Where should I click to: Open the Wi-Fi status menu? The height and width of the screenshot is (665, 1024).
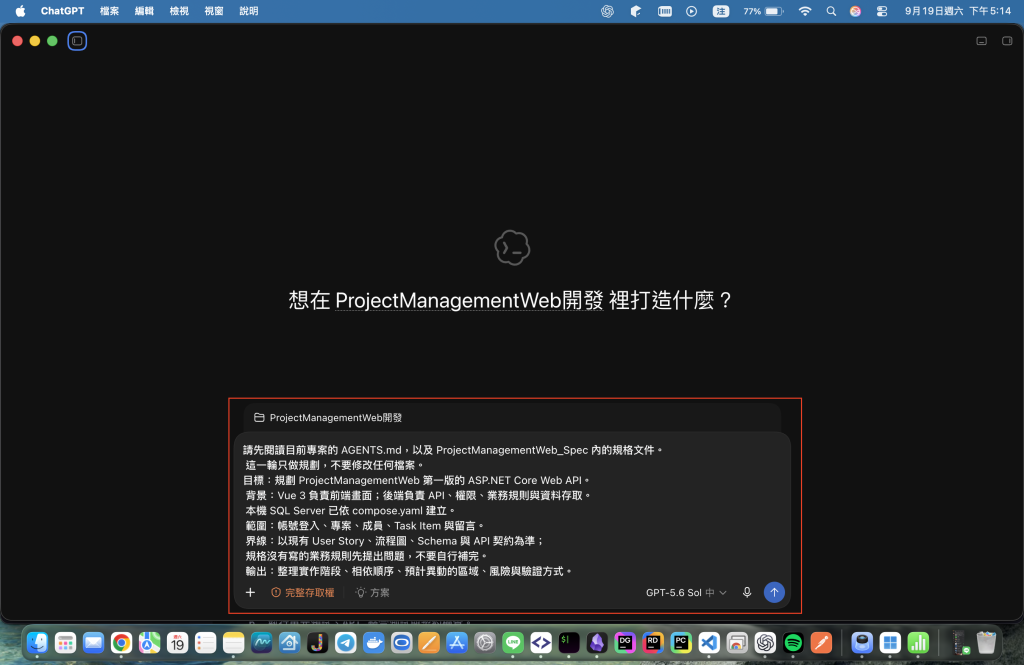coord(805,11)
